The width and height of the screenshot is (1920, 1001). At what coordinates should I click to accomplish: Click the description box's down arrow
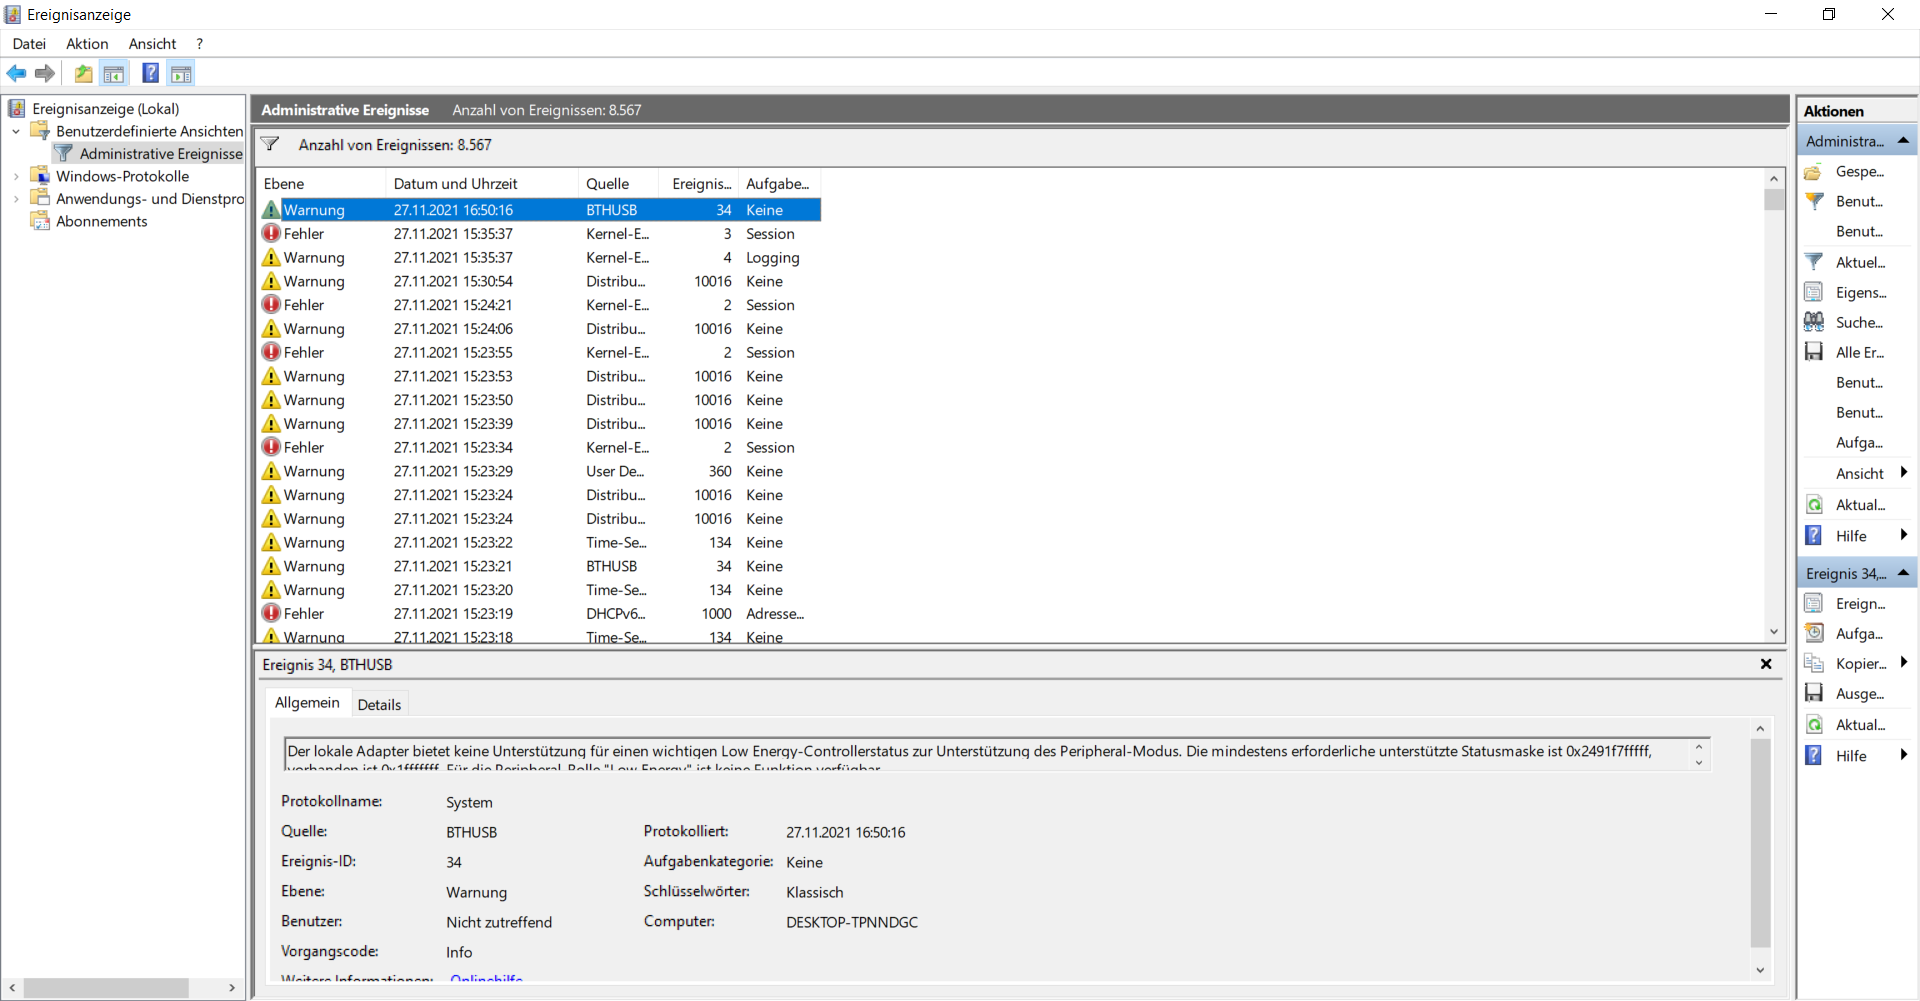1699,763
